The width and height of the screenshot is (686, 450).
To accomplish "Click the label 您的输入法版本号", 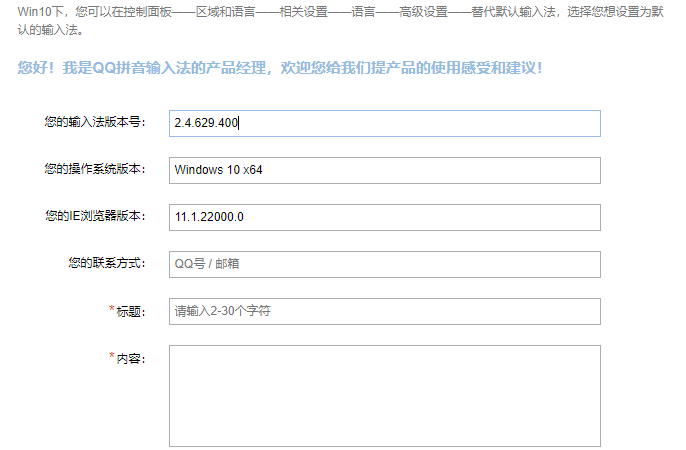I will coord(94,122).
